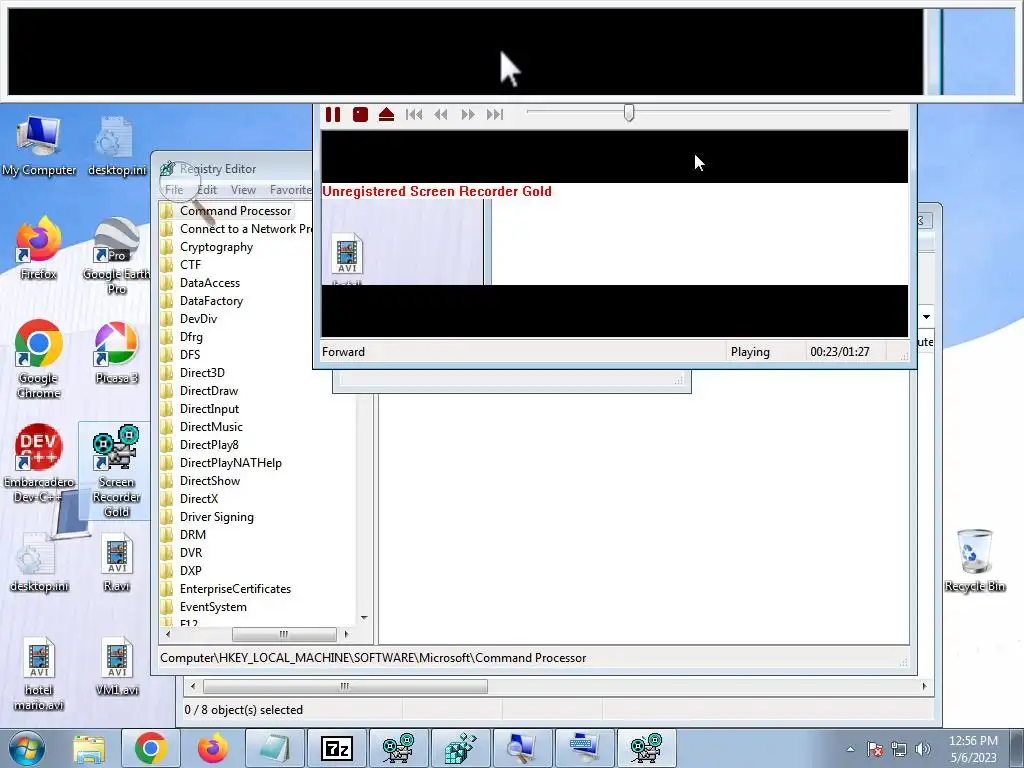Open the Edit menu in Registry Editor
The height and width of the screenshot is (768, 1024).
[207, 189]
